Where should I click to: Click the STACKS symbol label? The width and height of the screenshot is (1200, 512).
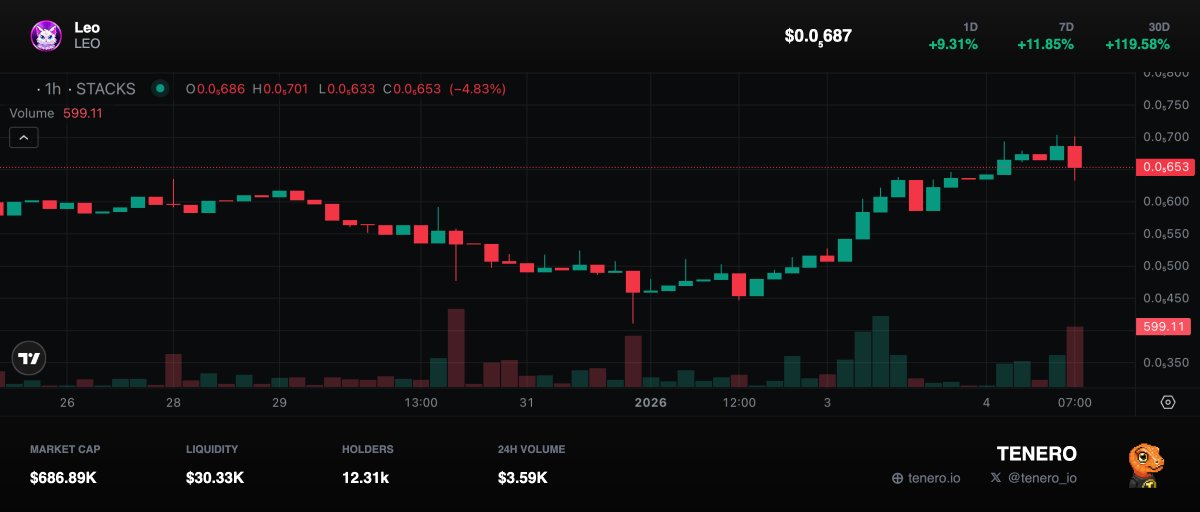coord(106,89)
